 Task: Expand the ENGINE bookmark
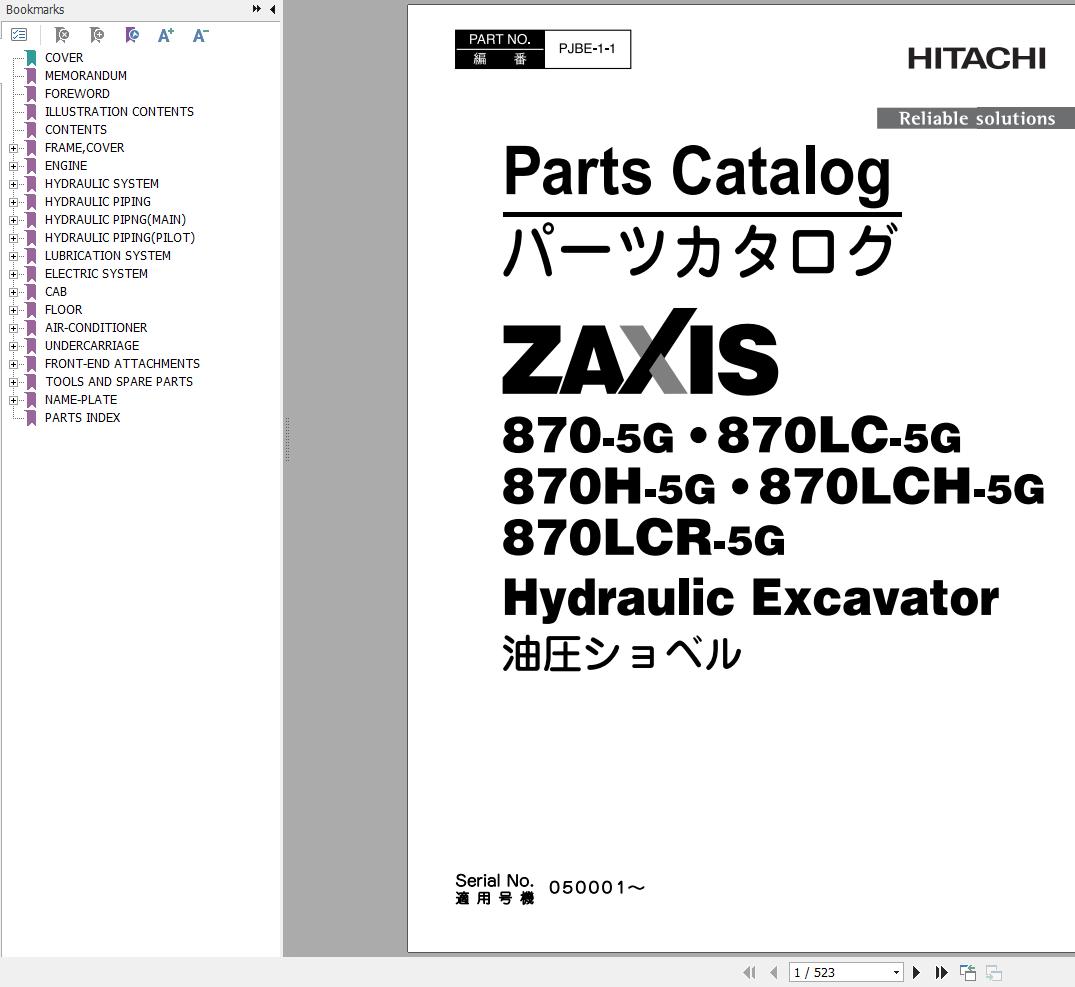13,166
